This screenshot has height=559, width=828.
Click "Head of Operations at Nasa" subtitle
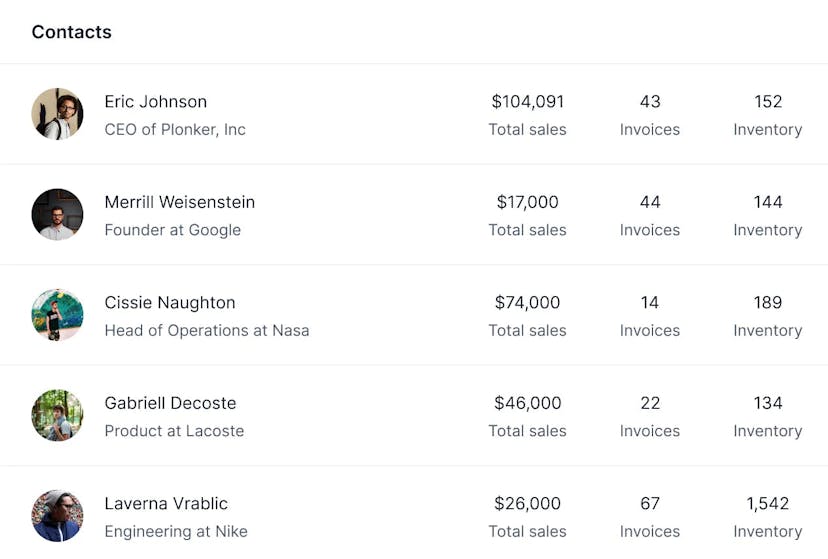pyautogui.click(x=207, y=331)
